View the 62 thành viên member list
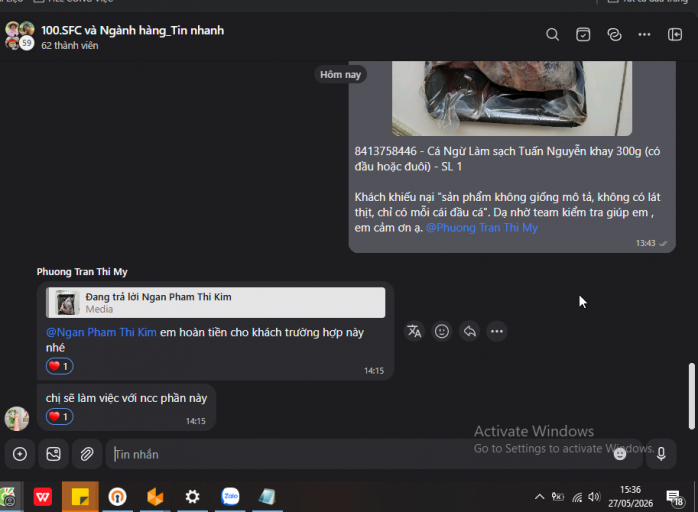This screenshot has width=698, height=512. (70, 45)
